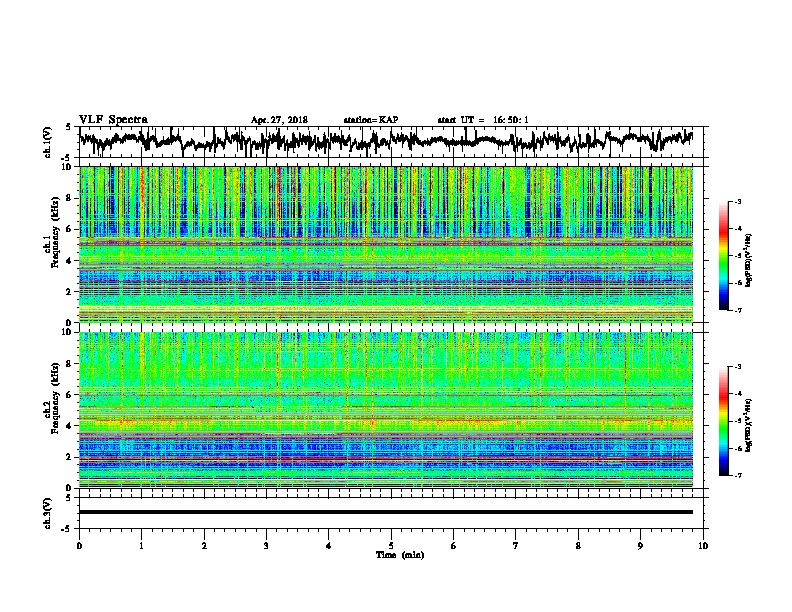Click the ch.2 colorbar log(PSD) unit label

pyautogui.click(x=749, y=425)
